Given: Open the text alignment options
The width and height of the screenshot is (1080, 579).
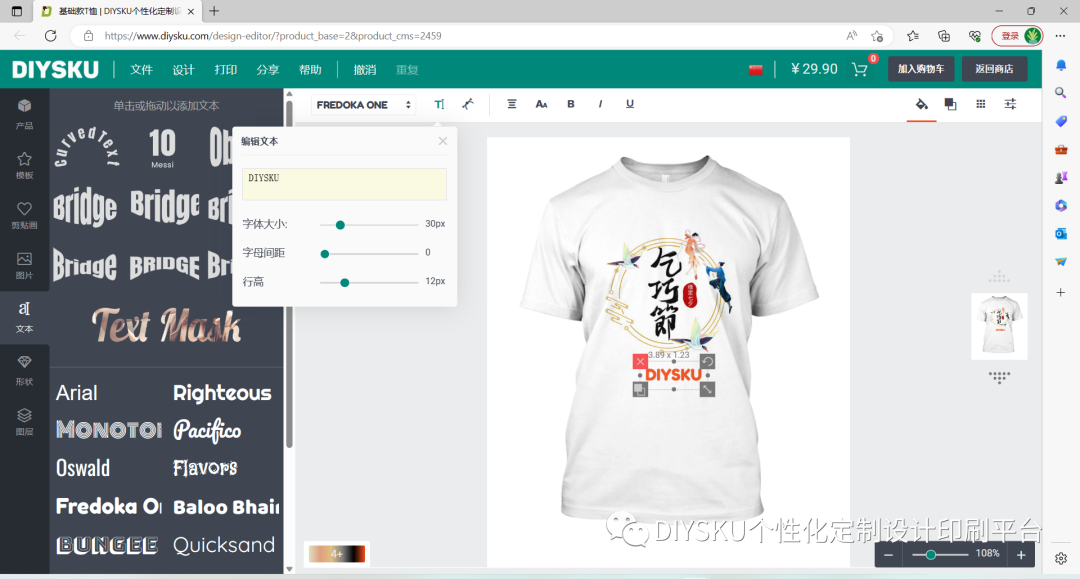Looking at the screenshot, I should [x=512, y=104].
